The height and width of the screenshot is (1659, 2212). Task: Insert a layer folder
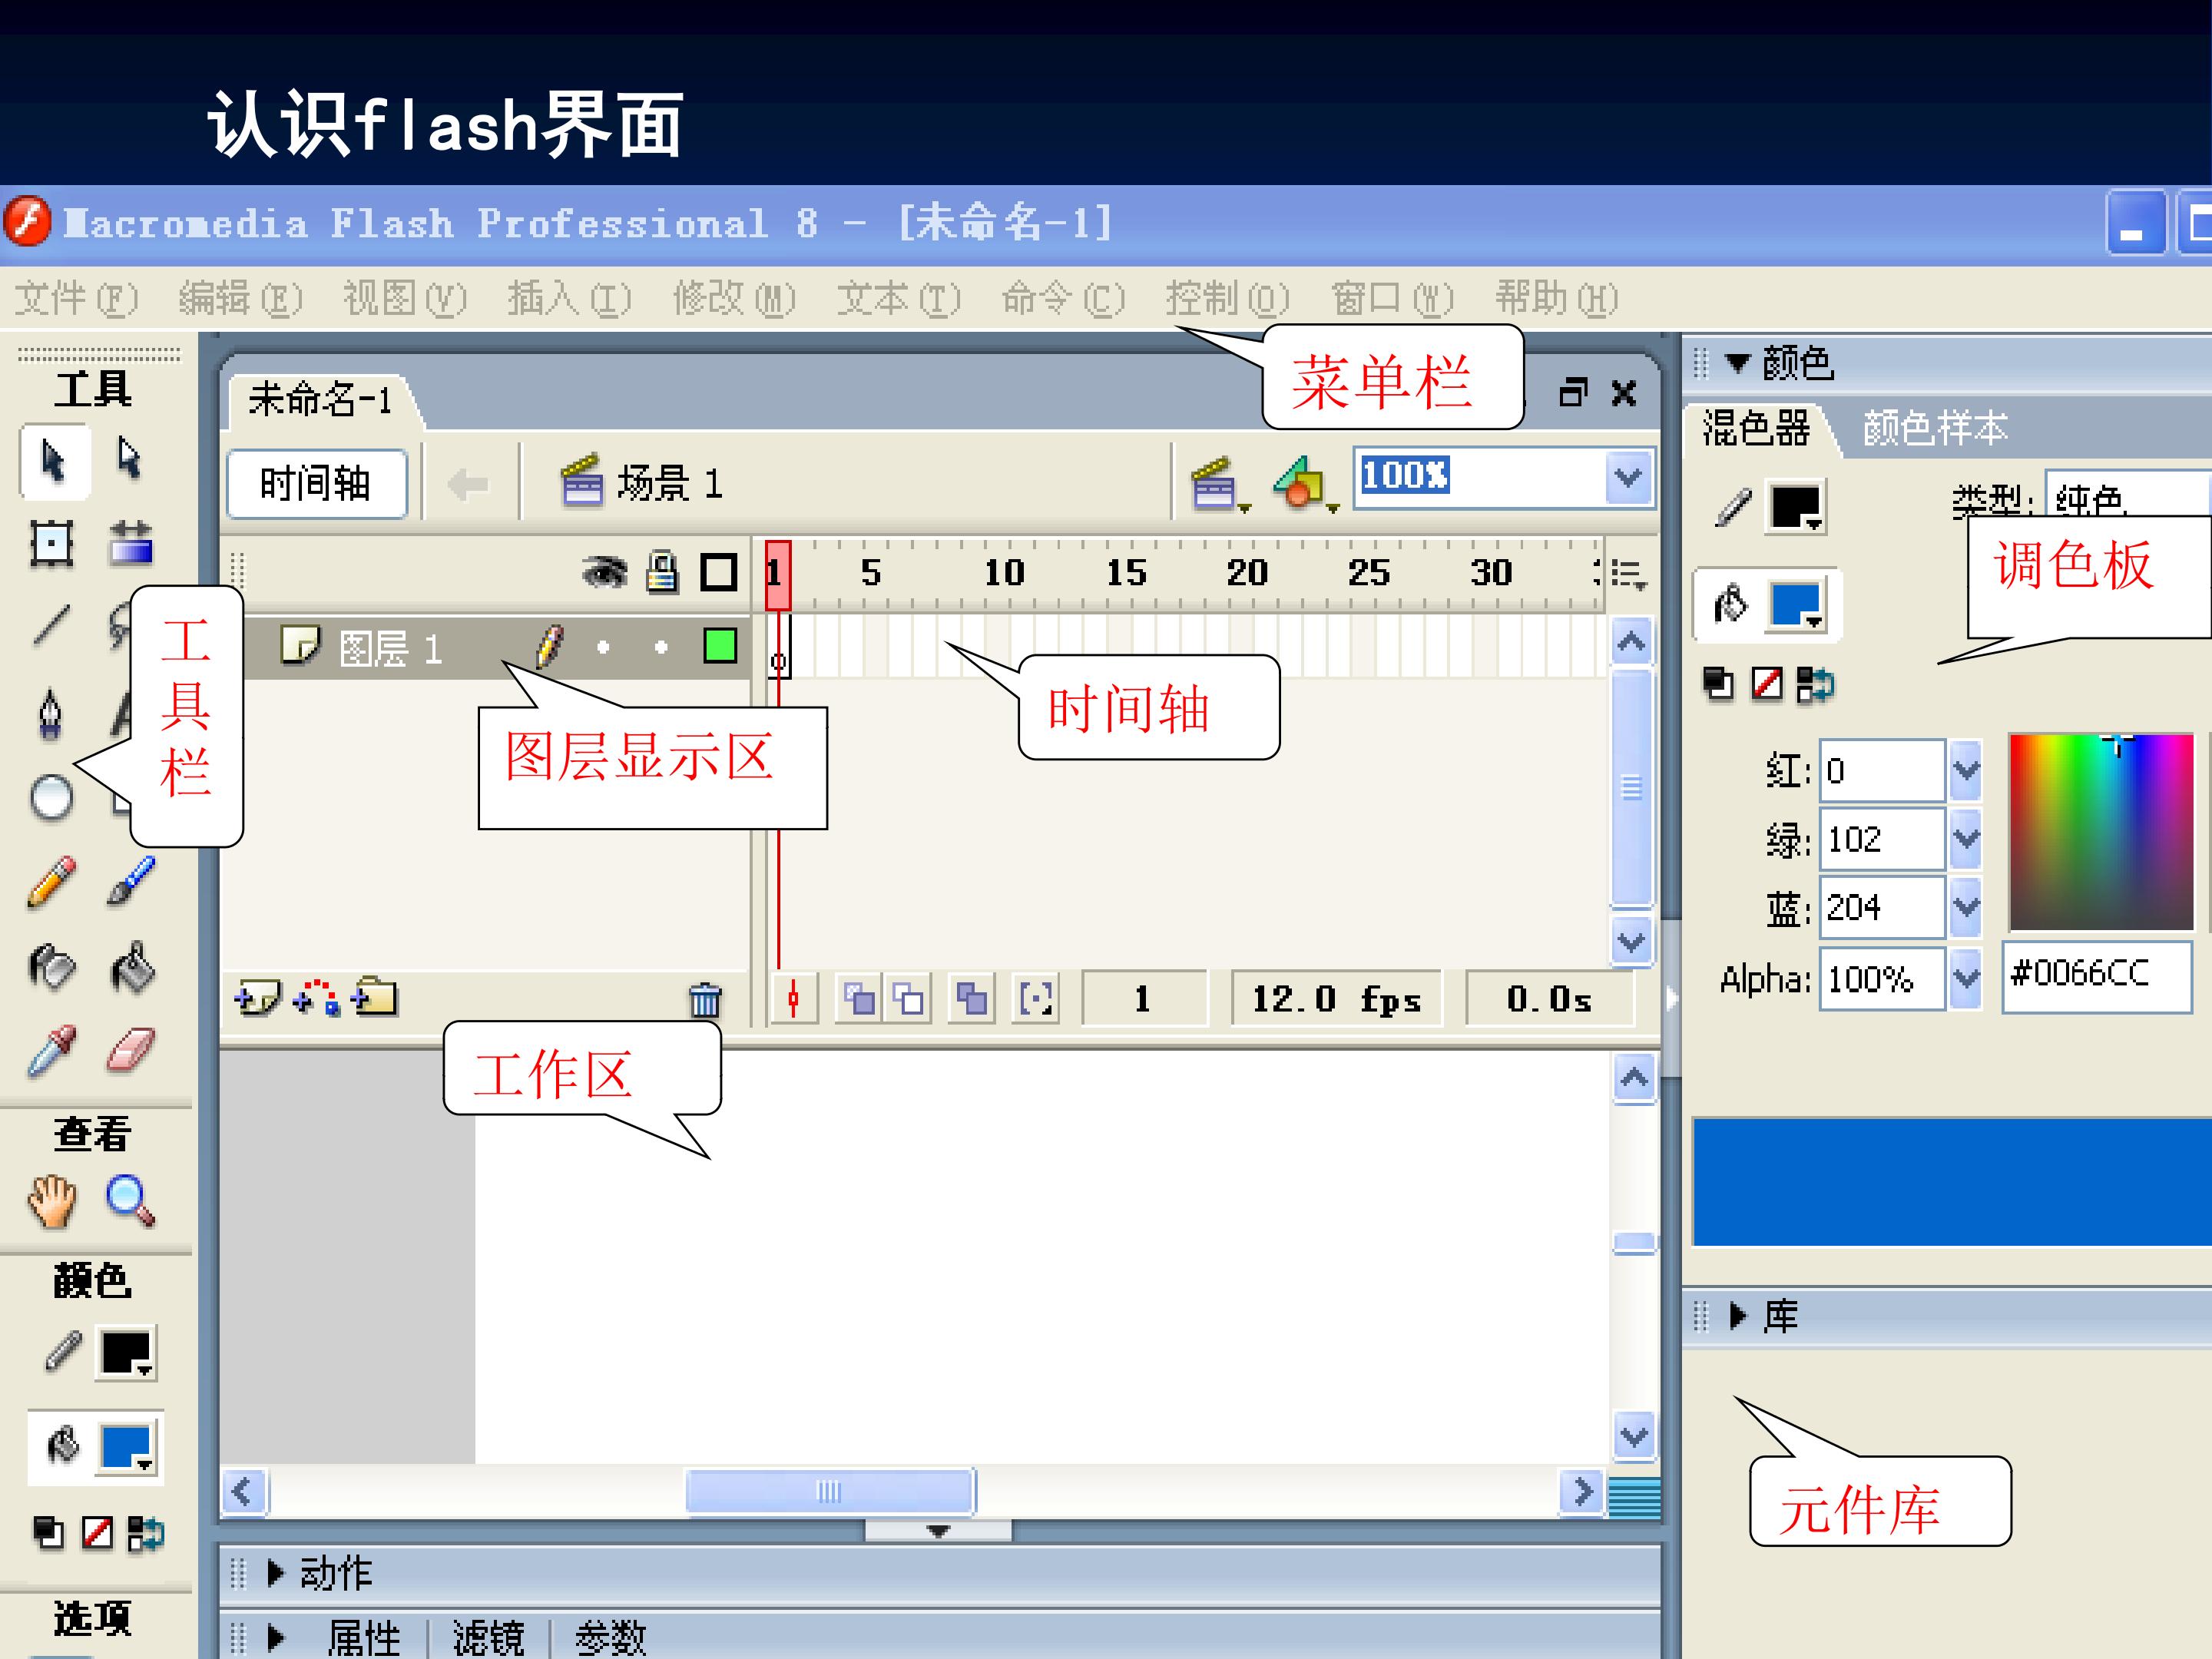coord(374,998)
